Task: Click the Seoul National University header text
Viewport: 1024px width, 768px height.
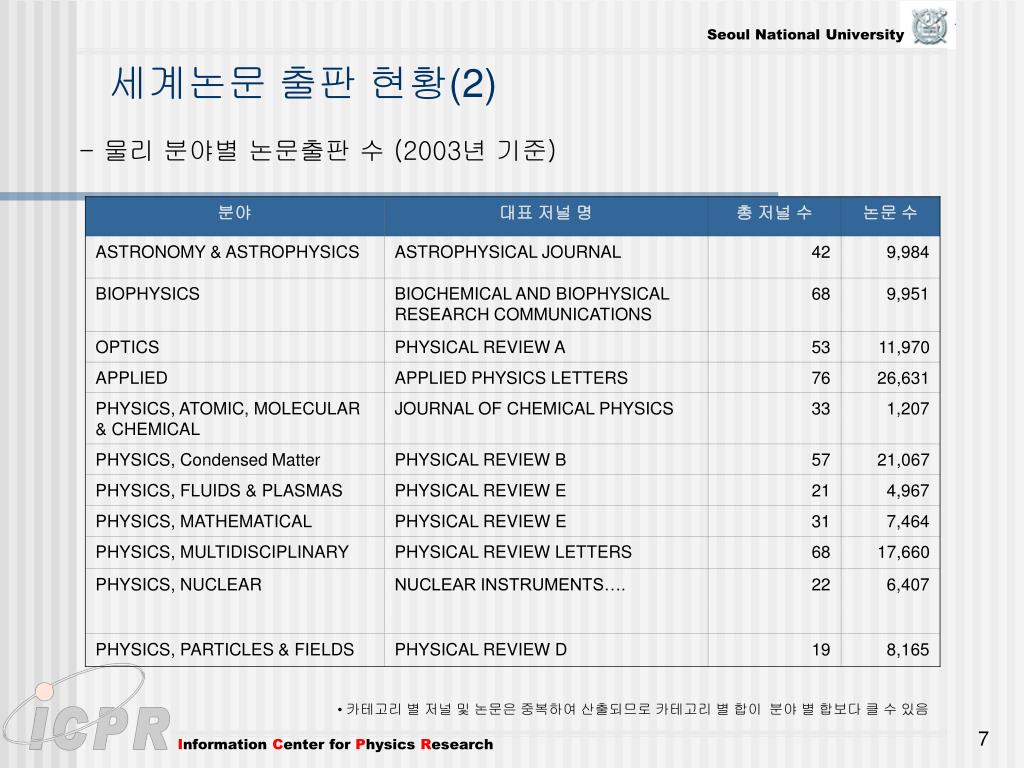Action: pyautogui.click(x=805, y=35)
